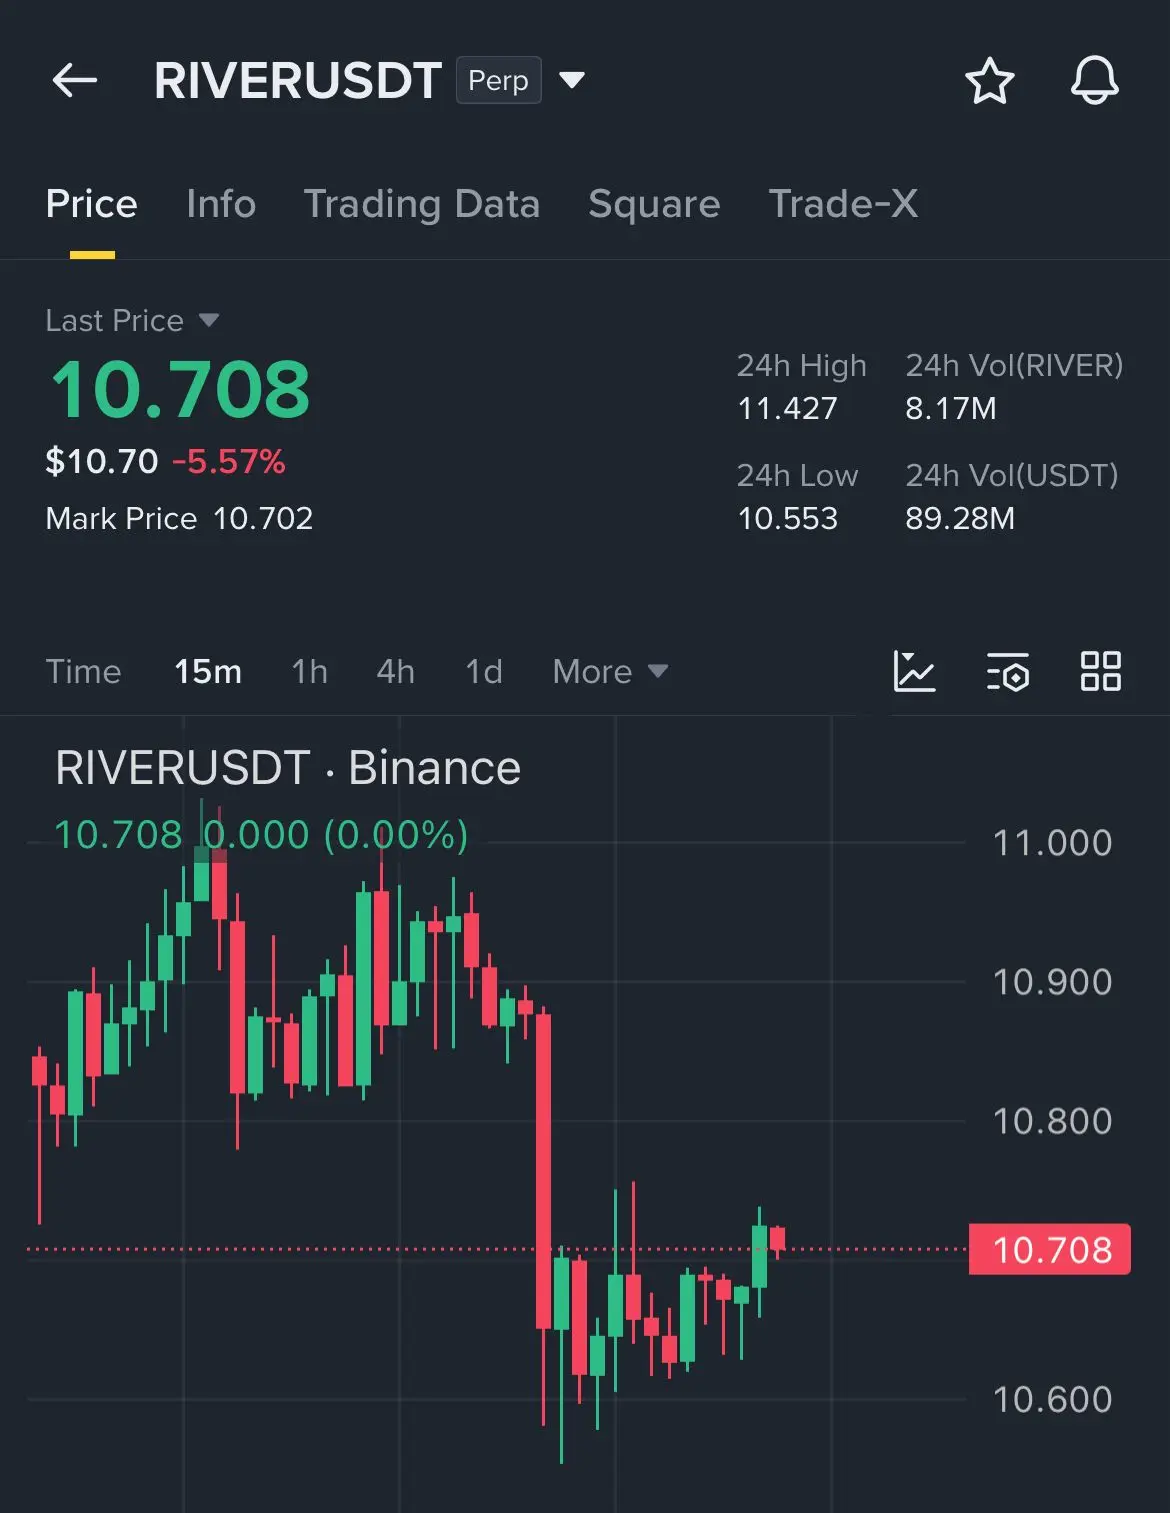This screenshot has width=1170, height=1513.
Task: Open the Trade-X tab
Action: pyautogui.click(x=843, y=203)
